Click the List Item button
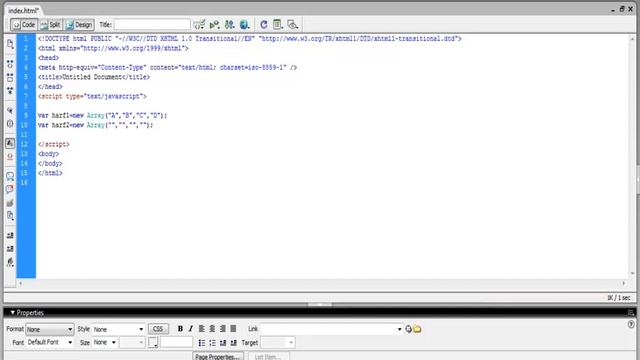The width and height of the screenshot is (640, 360). [x=269, y=356]
